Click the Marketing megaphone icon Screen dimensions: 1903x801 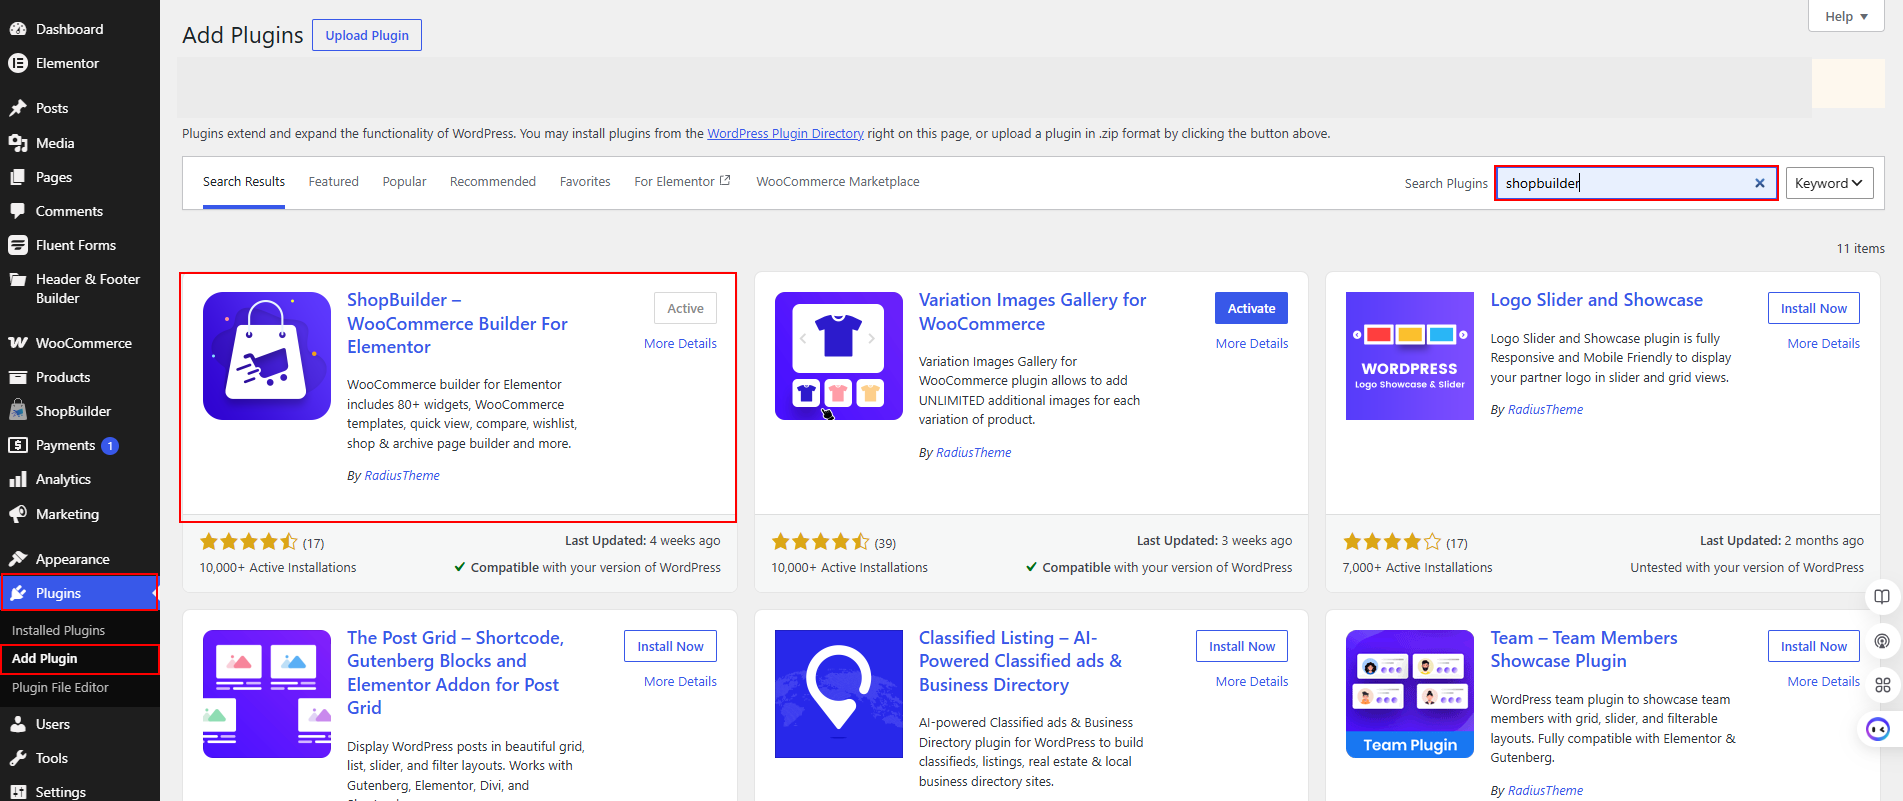coord(18,514)
